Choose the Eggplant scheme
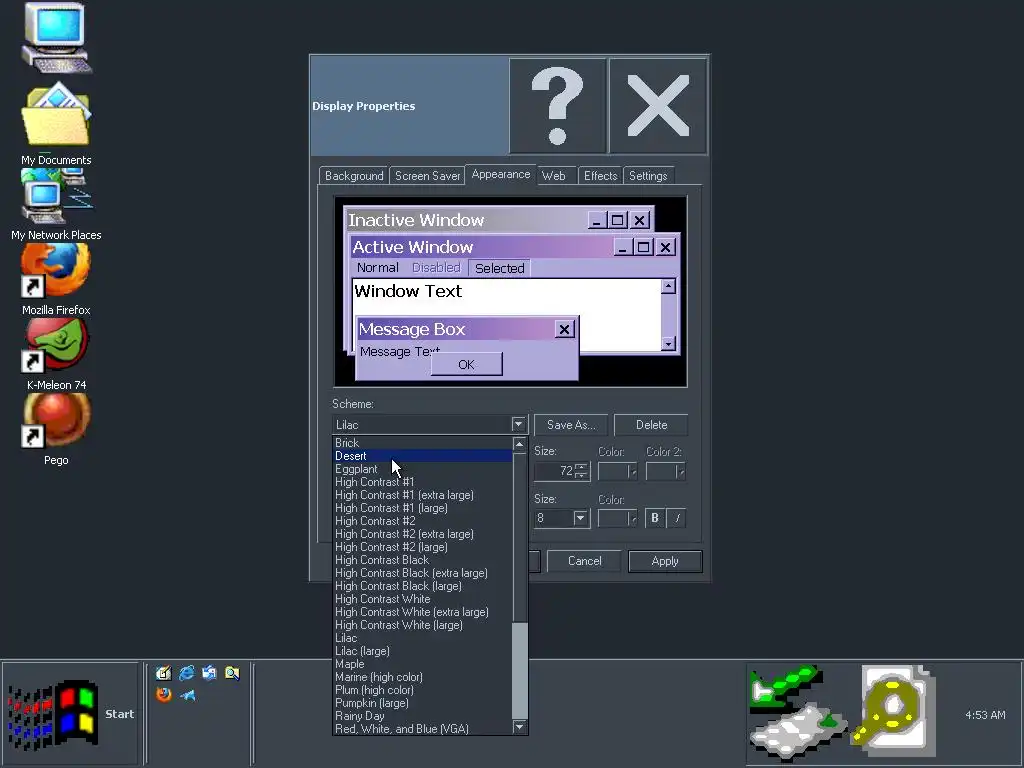 423,469
